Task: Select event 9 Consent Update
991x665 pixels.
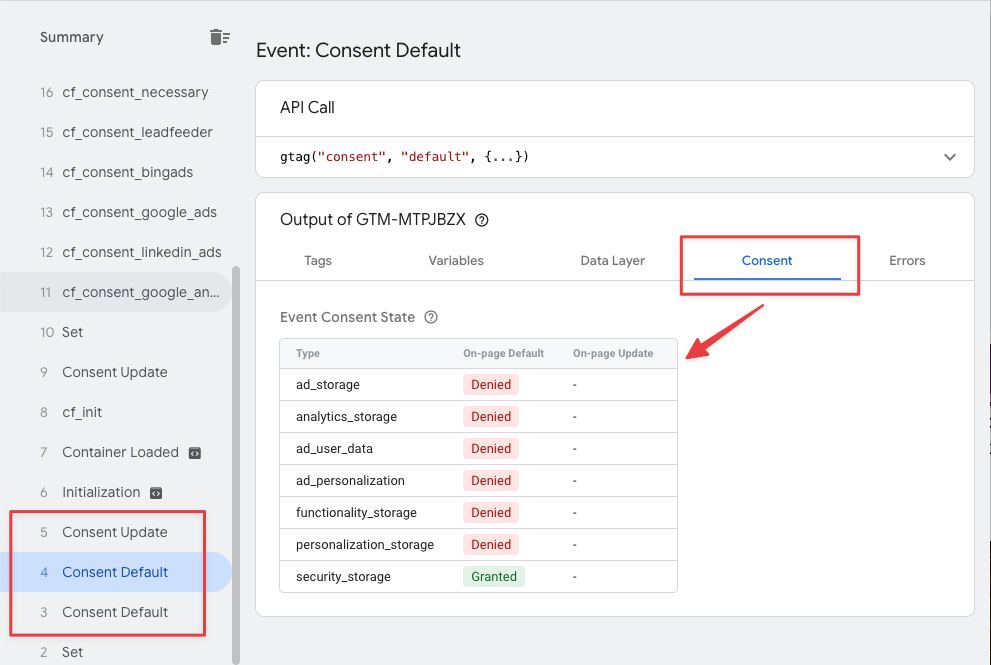Action: (116, 372)
